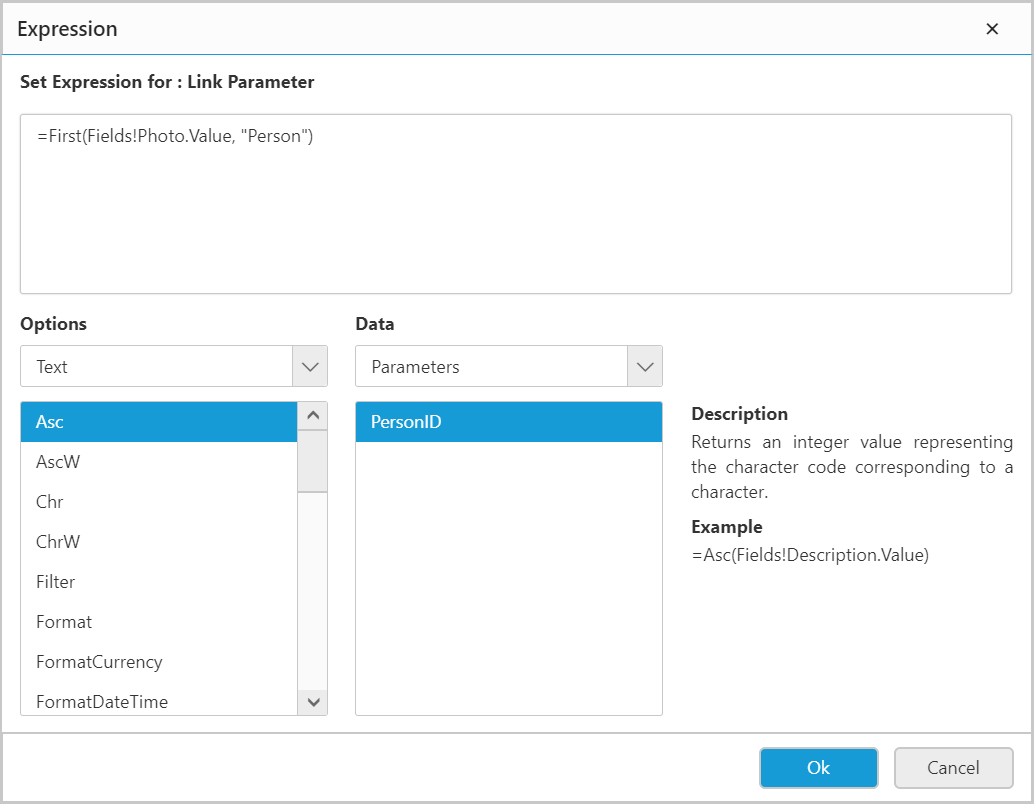Click the Text options combo box

coord(157,366)
